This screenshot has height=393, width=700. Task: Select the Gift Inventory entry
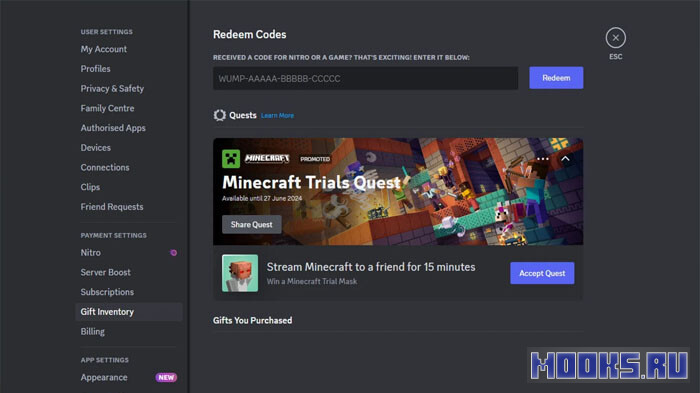point(129,312)
